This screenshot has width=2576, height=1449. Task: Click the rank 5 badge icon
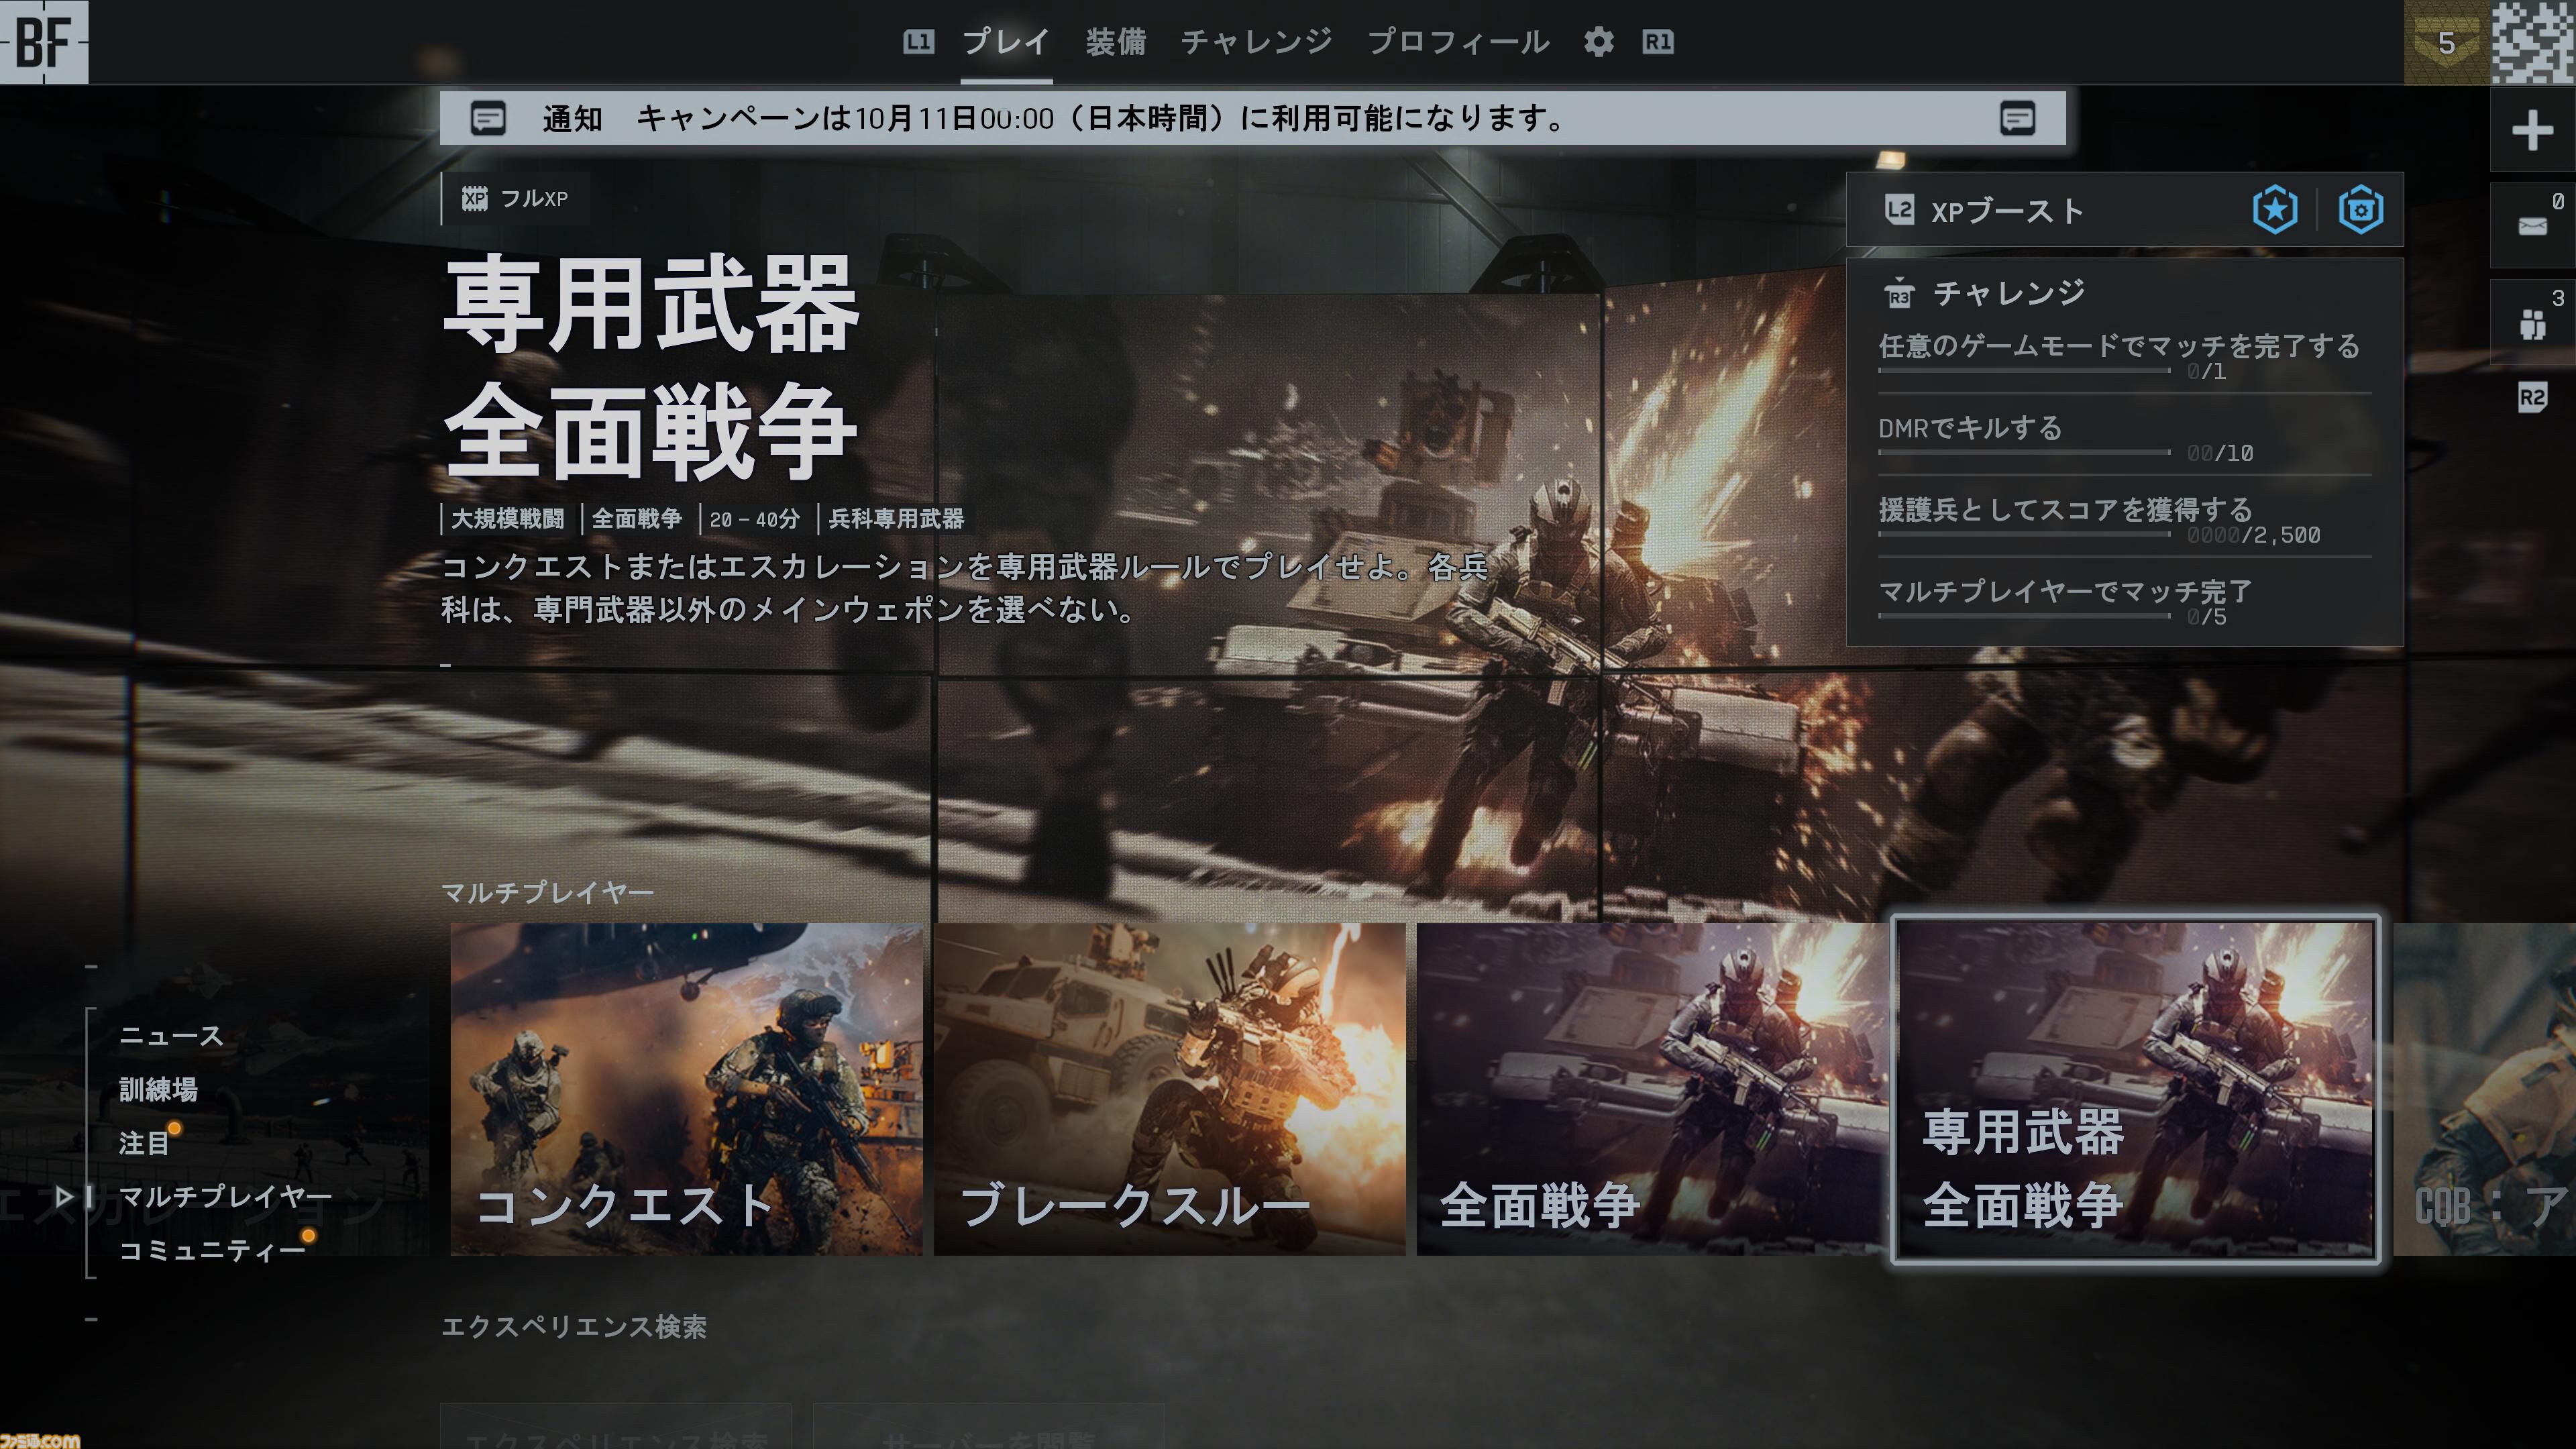[x=2446, y=43]
